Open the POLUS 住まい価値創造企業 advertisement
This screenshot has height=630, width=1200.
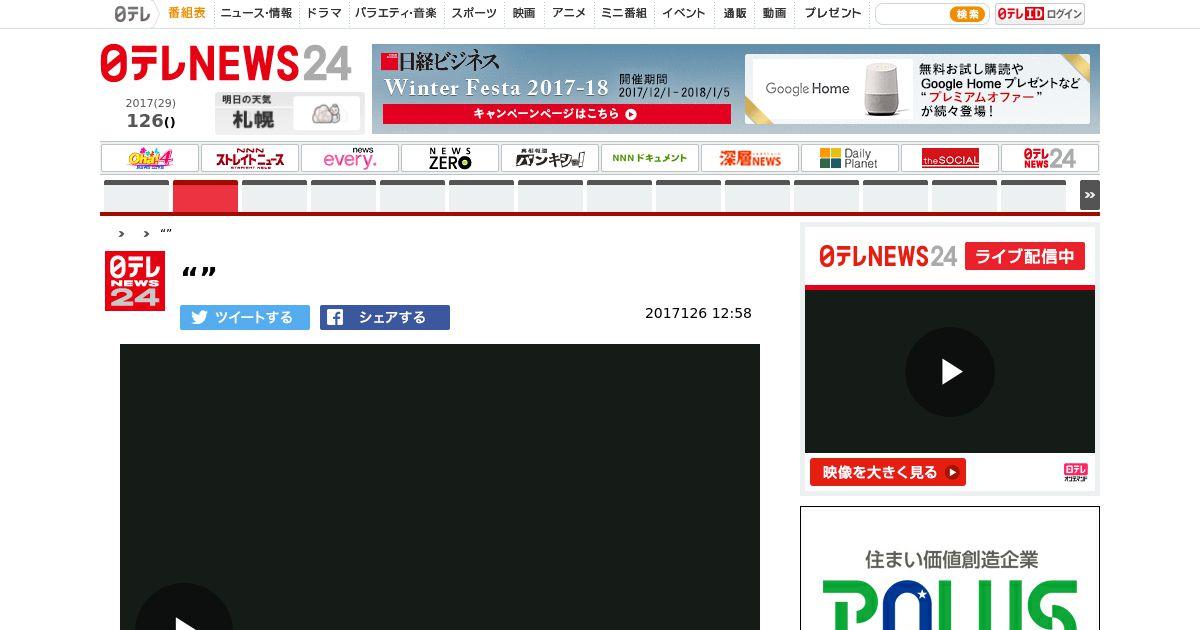[x=950, y=568]
